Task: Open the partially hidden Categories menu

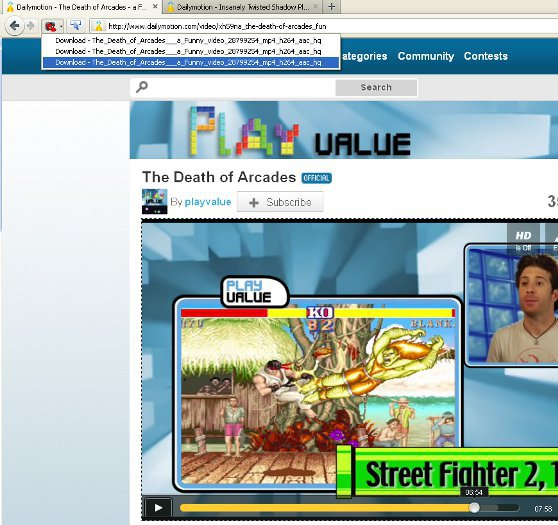Action: point(364,56)
